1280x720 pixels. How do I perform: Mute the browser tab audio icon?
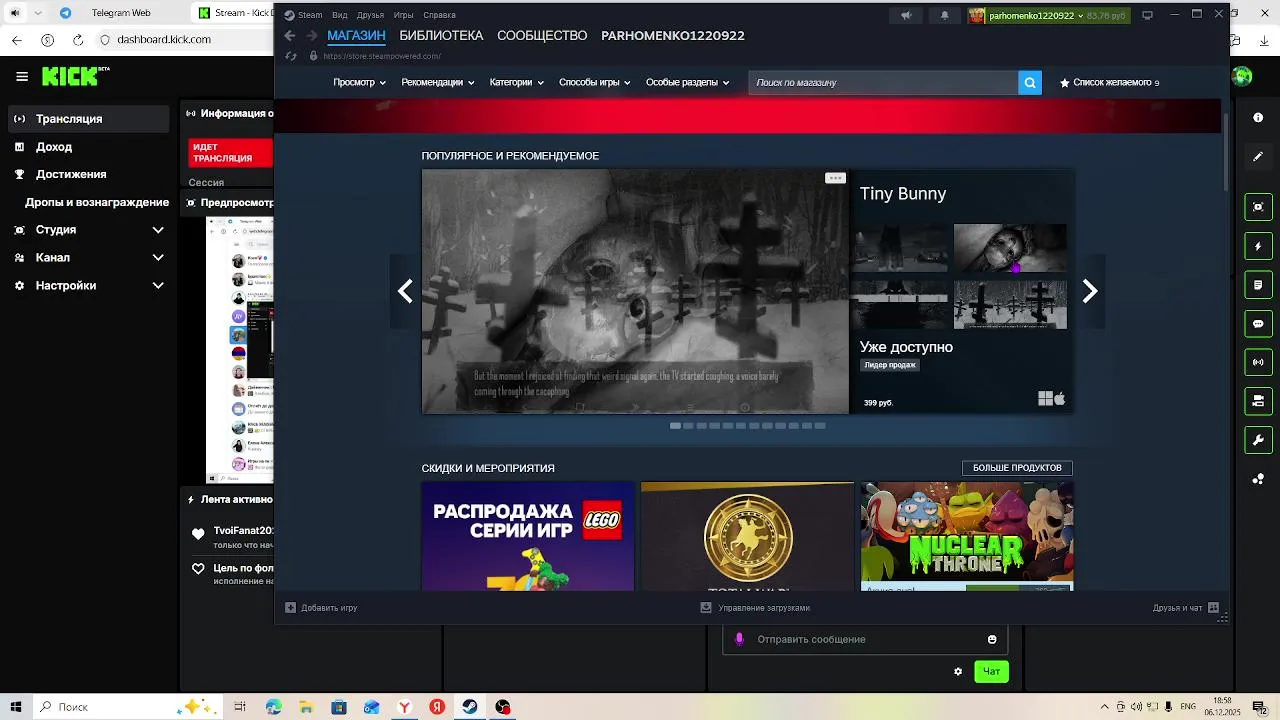(14, 13)
